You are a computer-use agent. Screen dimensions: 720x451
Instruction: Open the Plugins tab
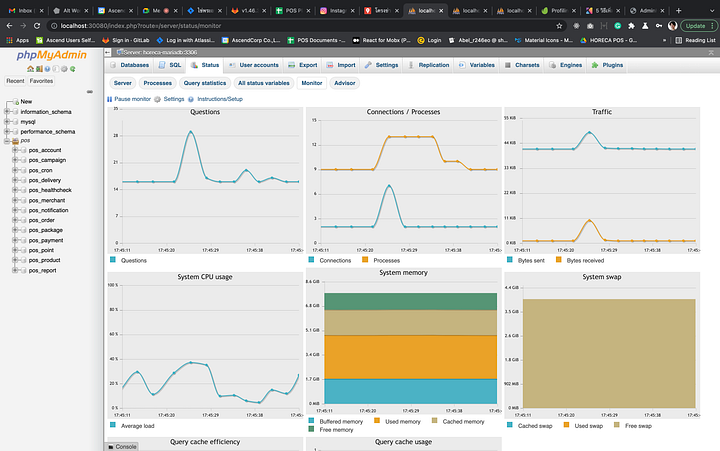point(607,65)
